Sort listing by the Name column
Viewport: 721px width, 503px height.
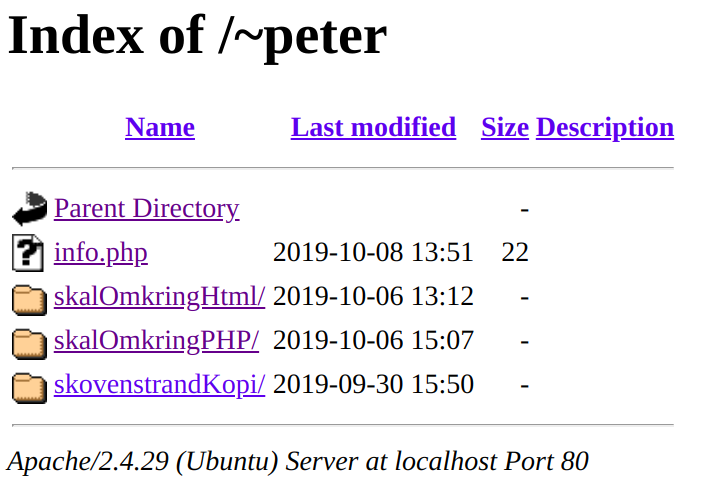[x=160, y=127]
